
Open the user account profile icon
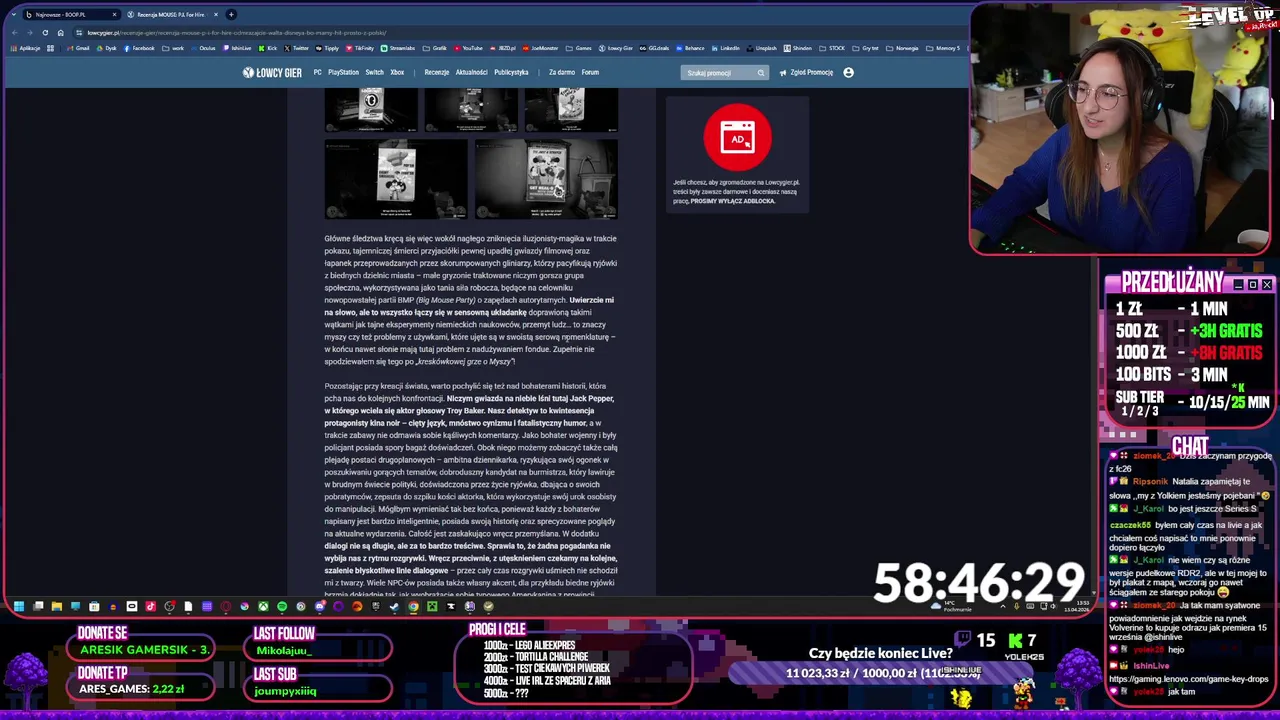click(x=848, y=72)
